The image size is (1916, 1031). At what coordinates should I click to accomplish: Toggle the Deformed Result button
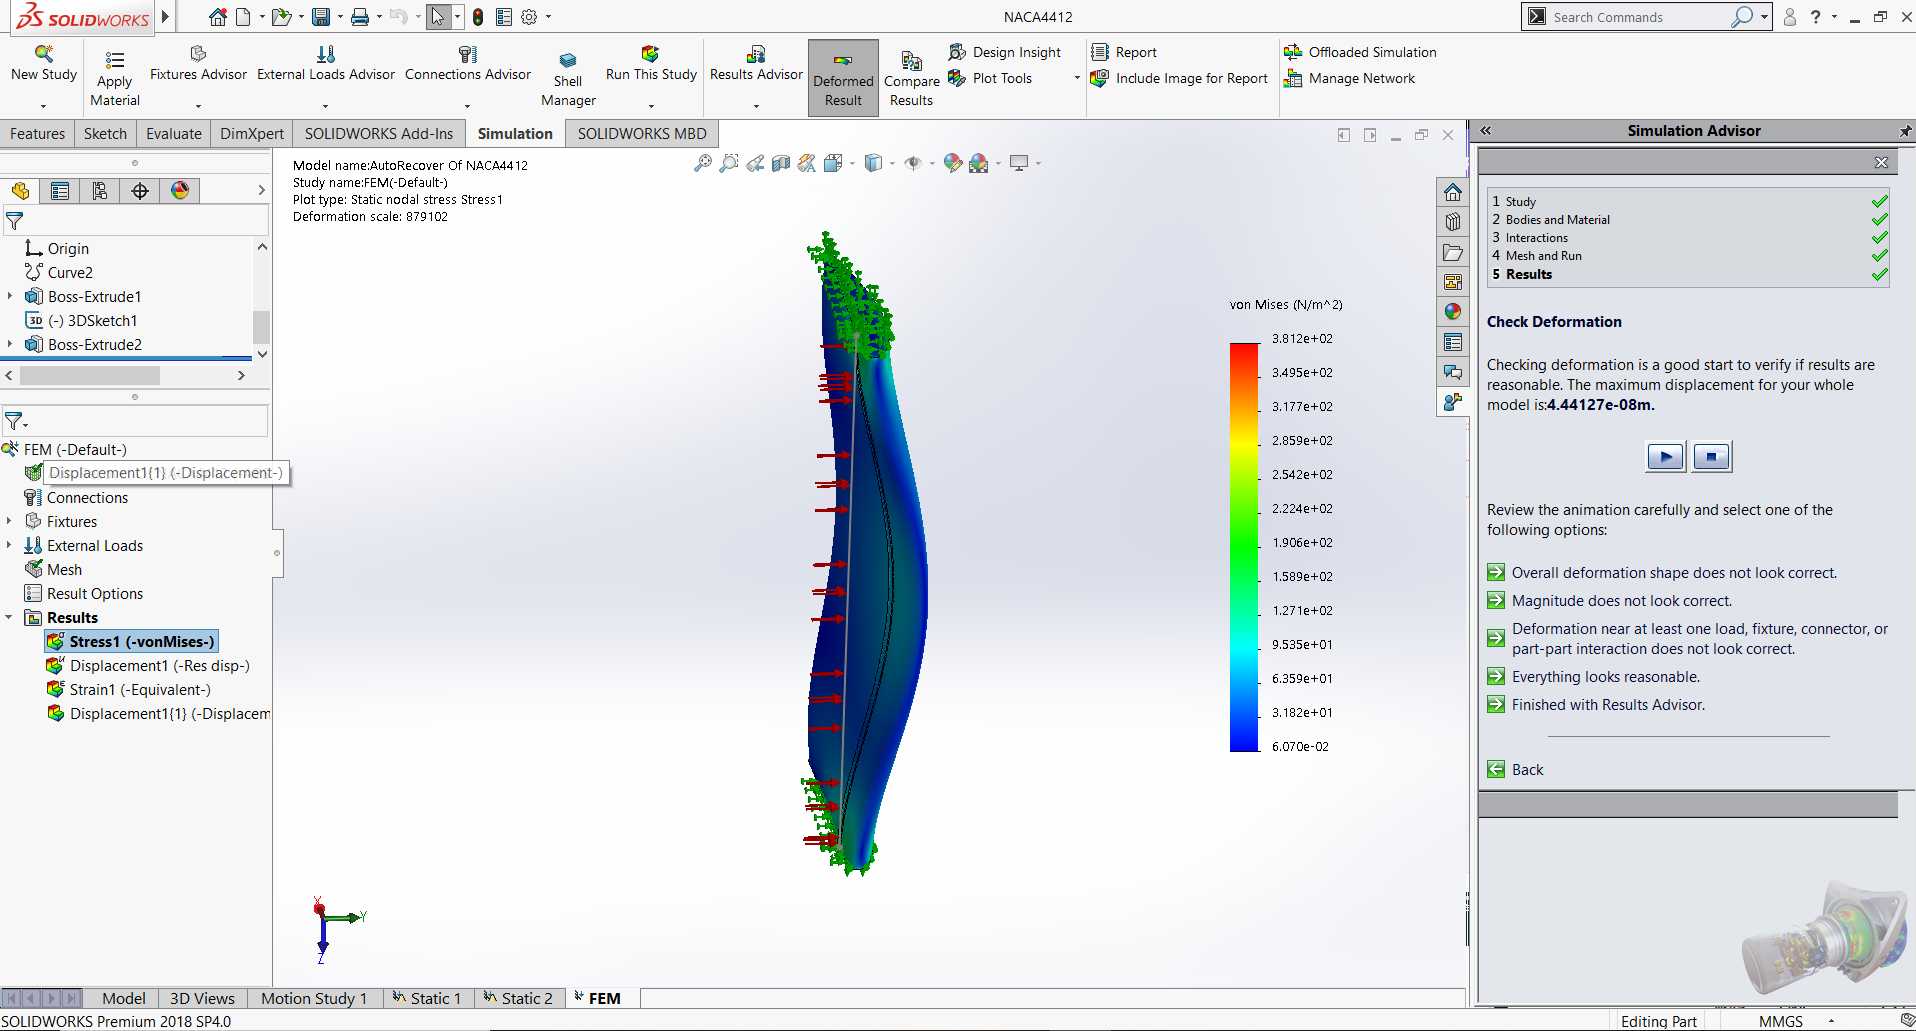pos(843,78)
